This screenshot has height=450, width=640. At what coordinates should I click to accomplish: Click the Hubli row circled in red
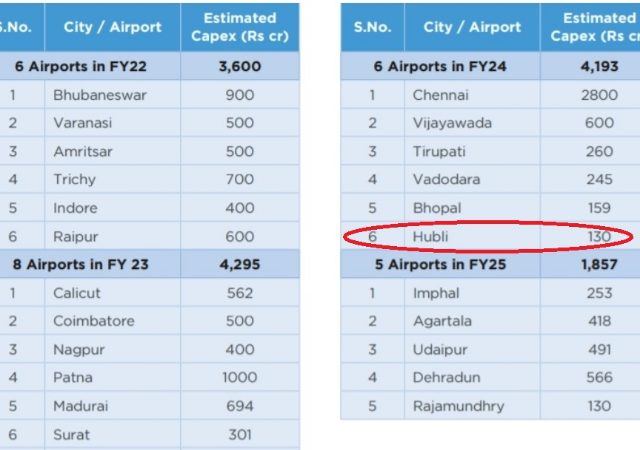click(x=490, y=236)
